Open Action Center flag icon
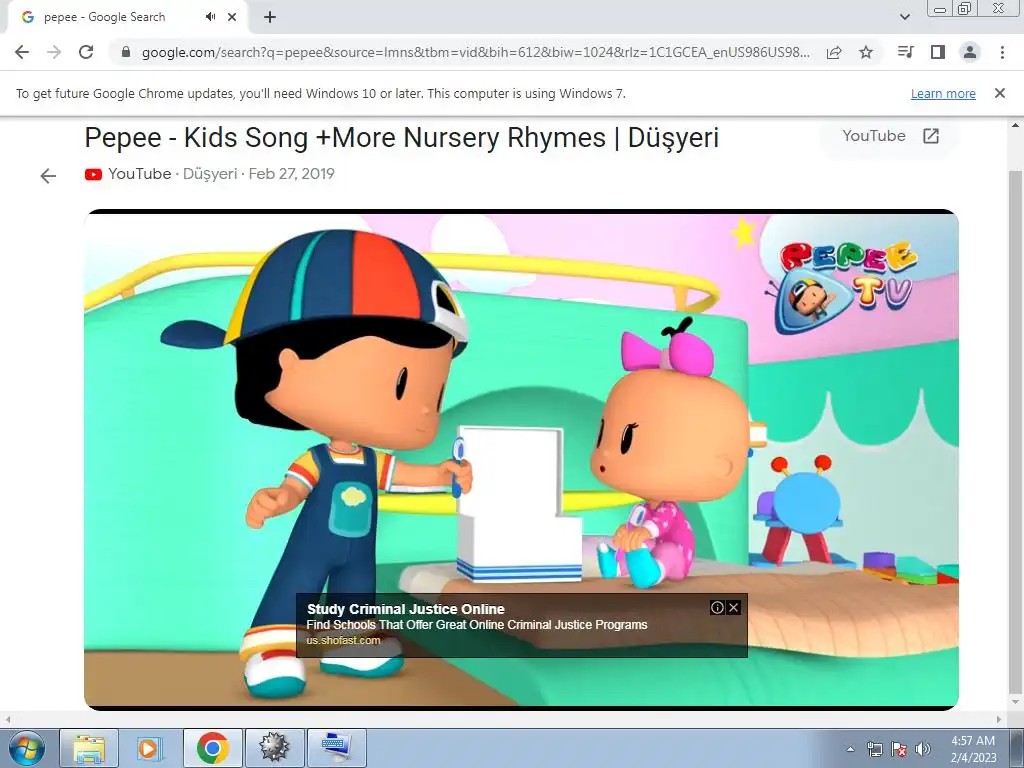The width and height of the screenshot is (1024, 768). (x=899, y=749)
